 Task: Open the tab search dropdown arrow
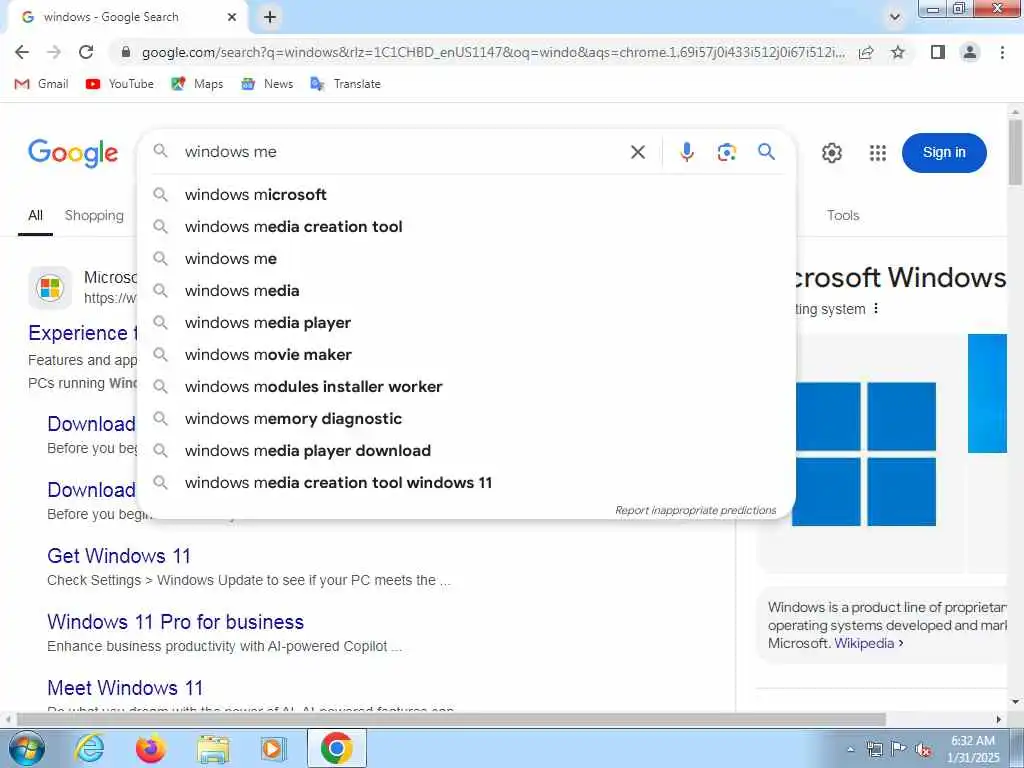895,18
